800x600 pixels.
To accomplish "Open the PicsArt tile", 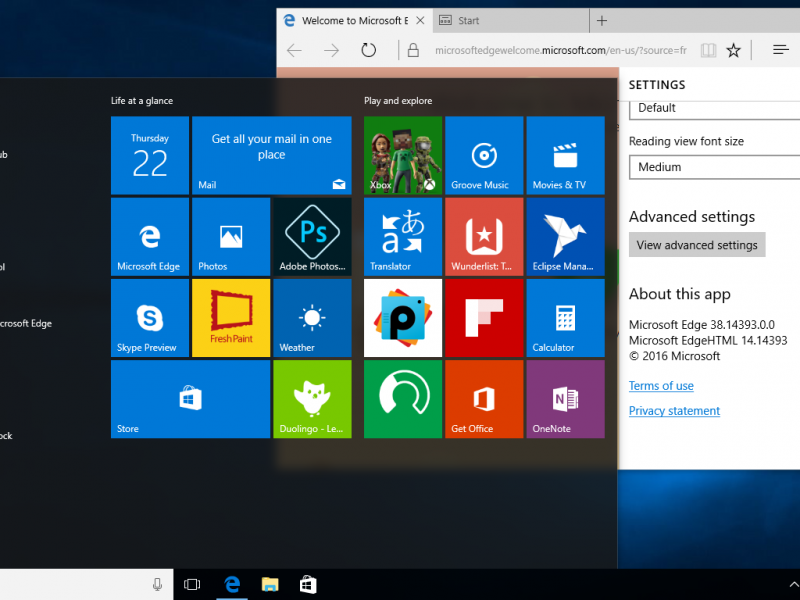I will [x=403, y=318].
